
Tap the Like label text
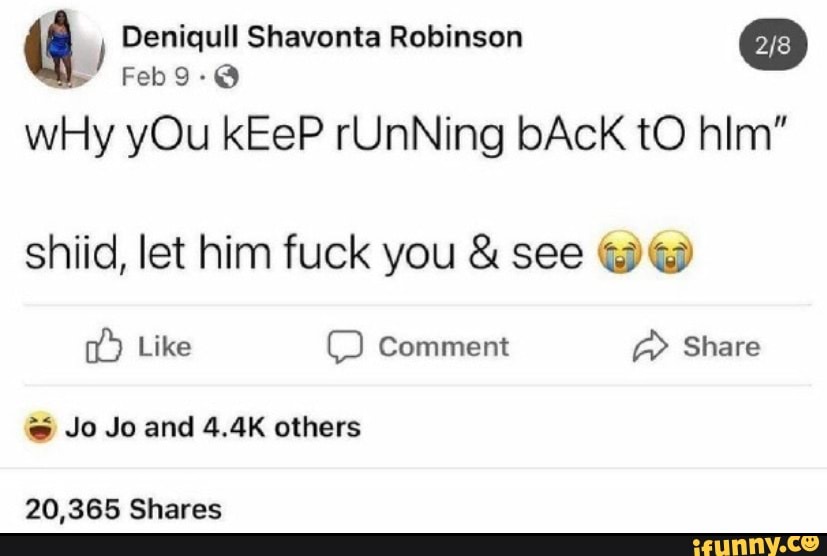pos(165,347)
